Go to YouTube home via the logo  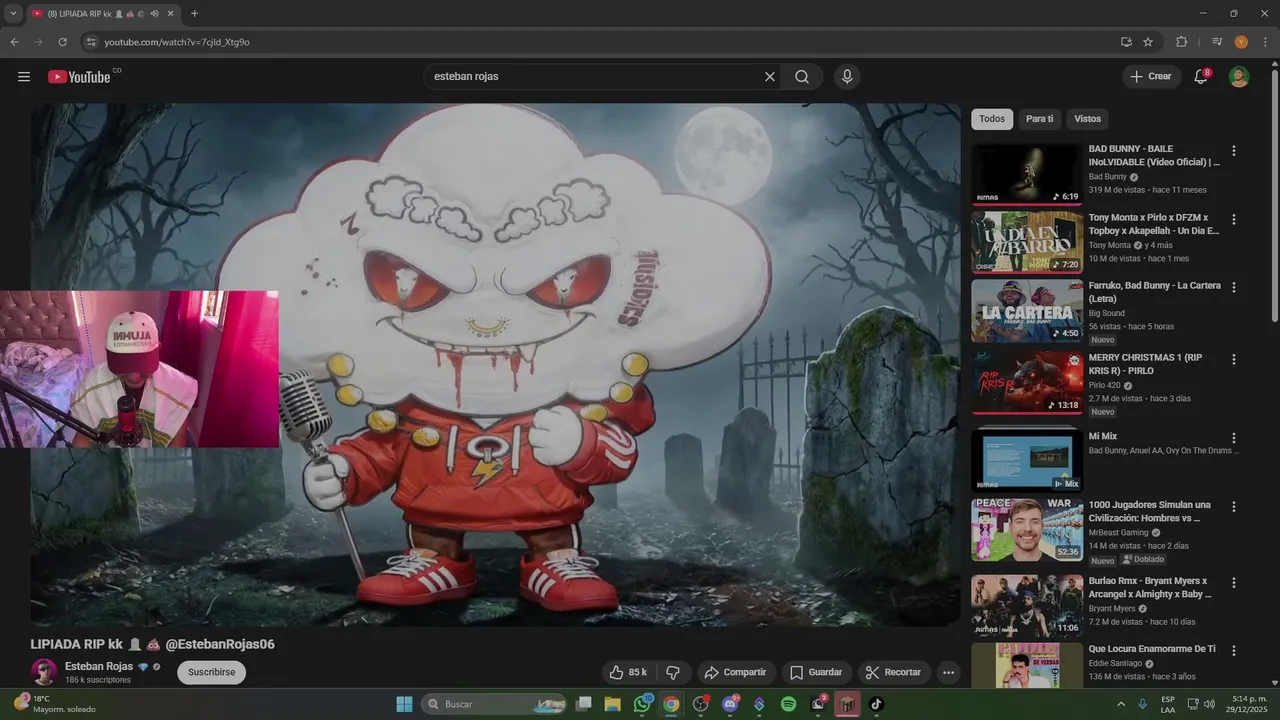tap(79, 77)
